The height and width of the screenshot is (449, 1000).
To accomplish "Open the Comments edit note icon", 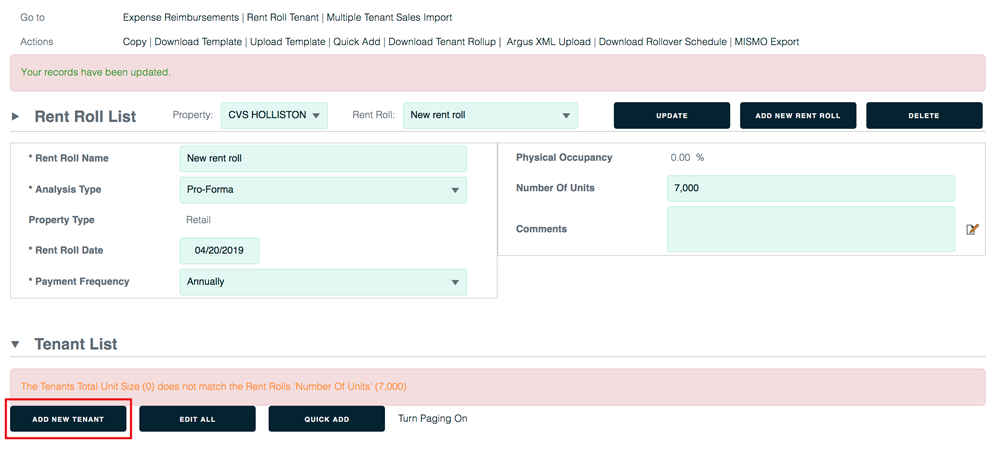I will 973,230.
